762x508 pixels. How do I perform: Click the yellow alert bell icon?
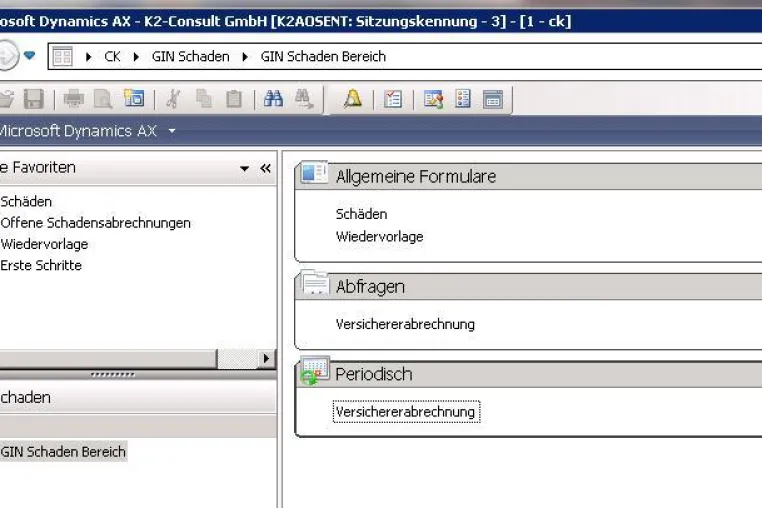353,99
